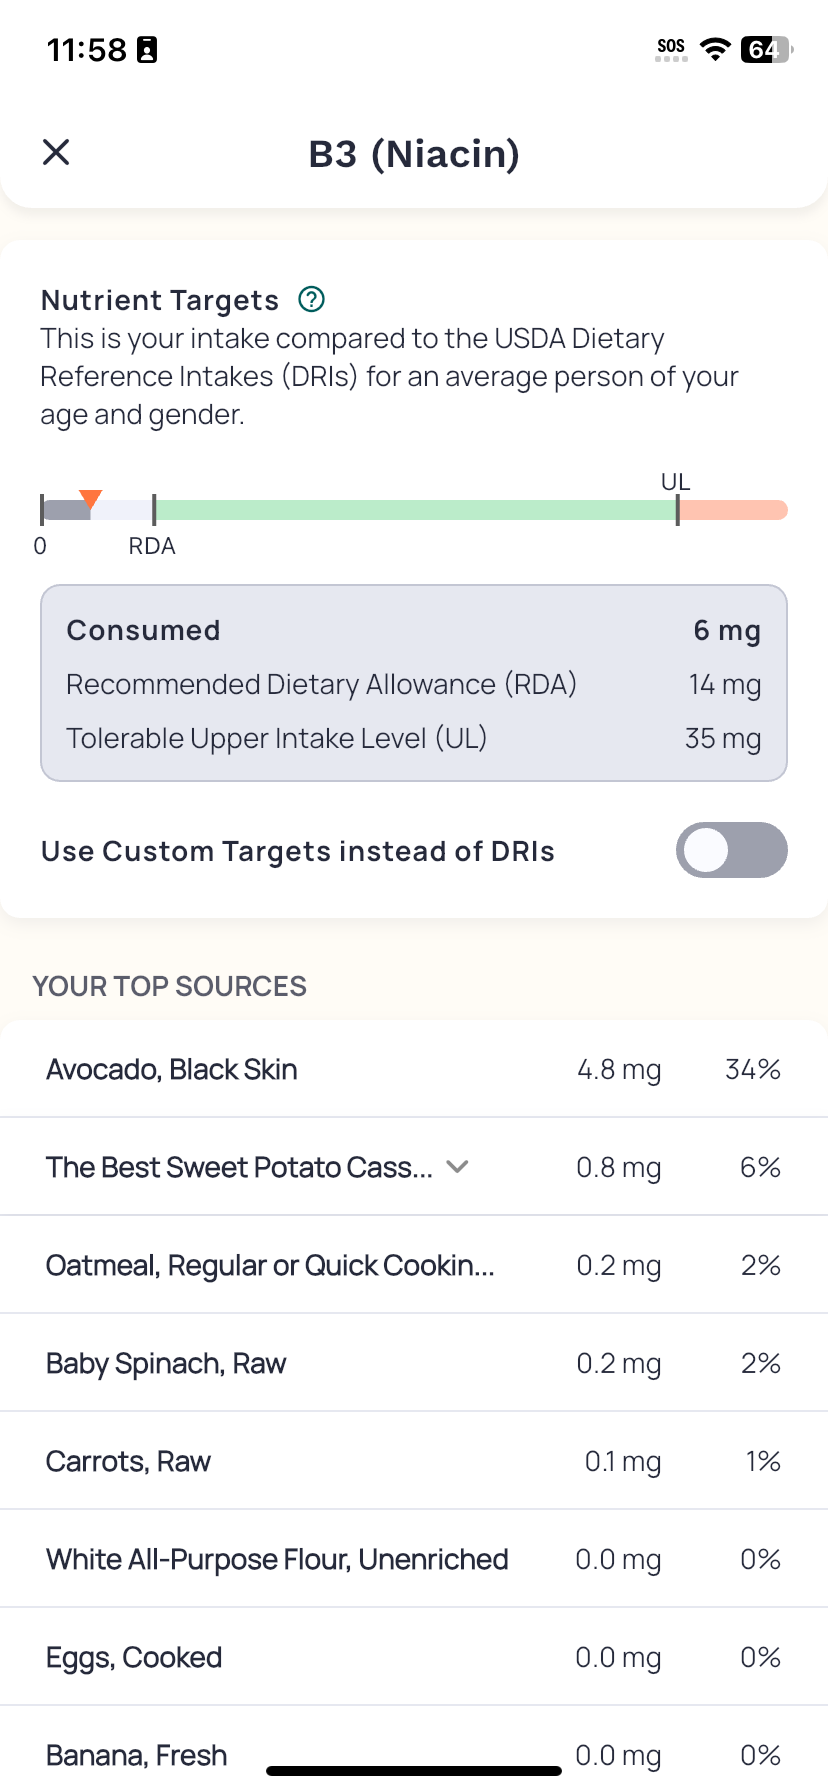Tap the Wi-Fi status icon
The height and width of the screenshot is (1792, 828).
(714, 49)
